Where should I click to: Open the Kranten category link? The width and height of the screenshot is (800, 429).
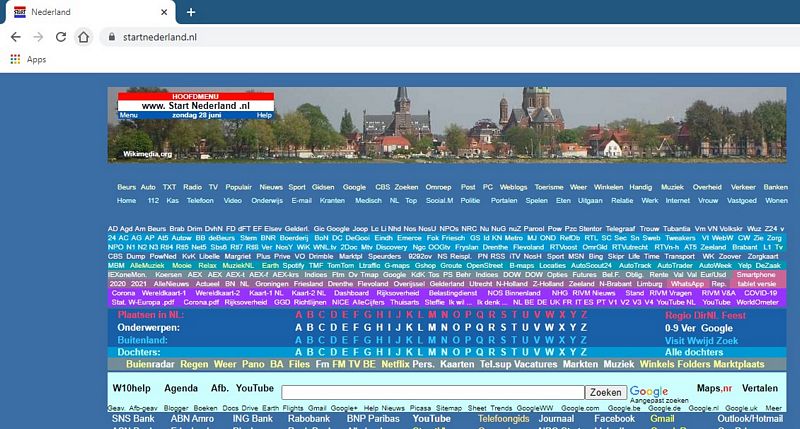pos(332,200)
